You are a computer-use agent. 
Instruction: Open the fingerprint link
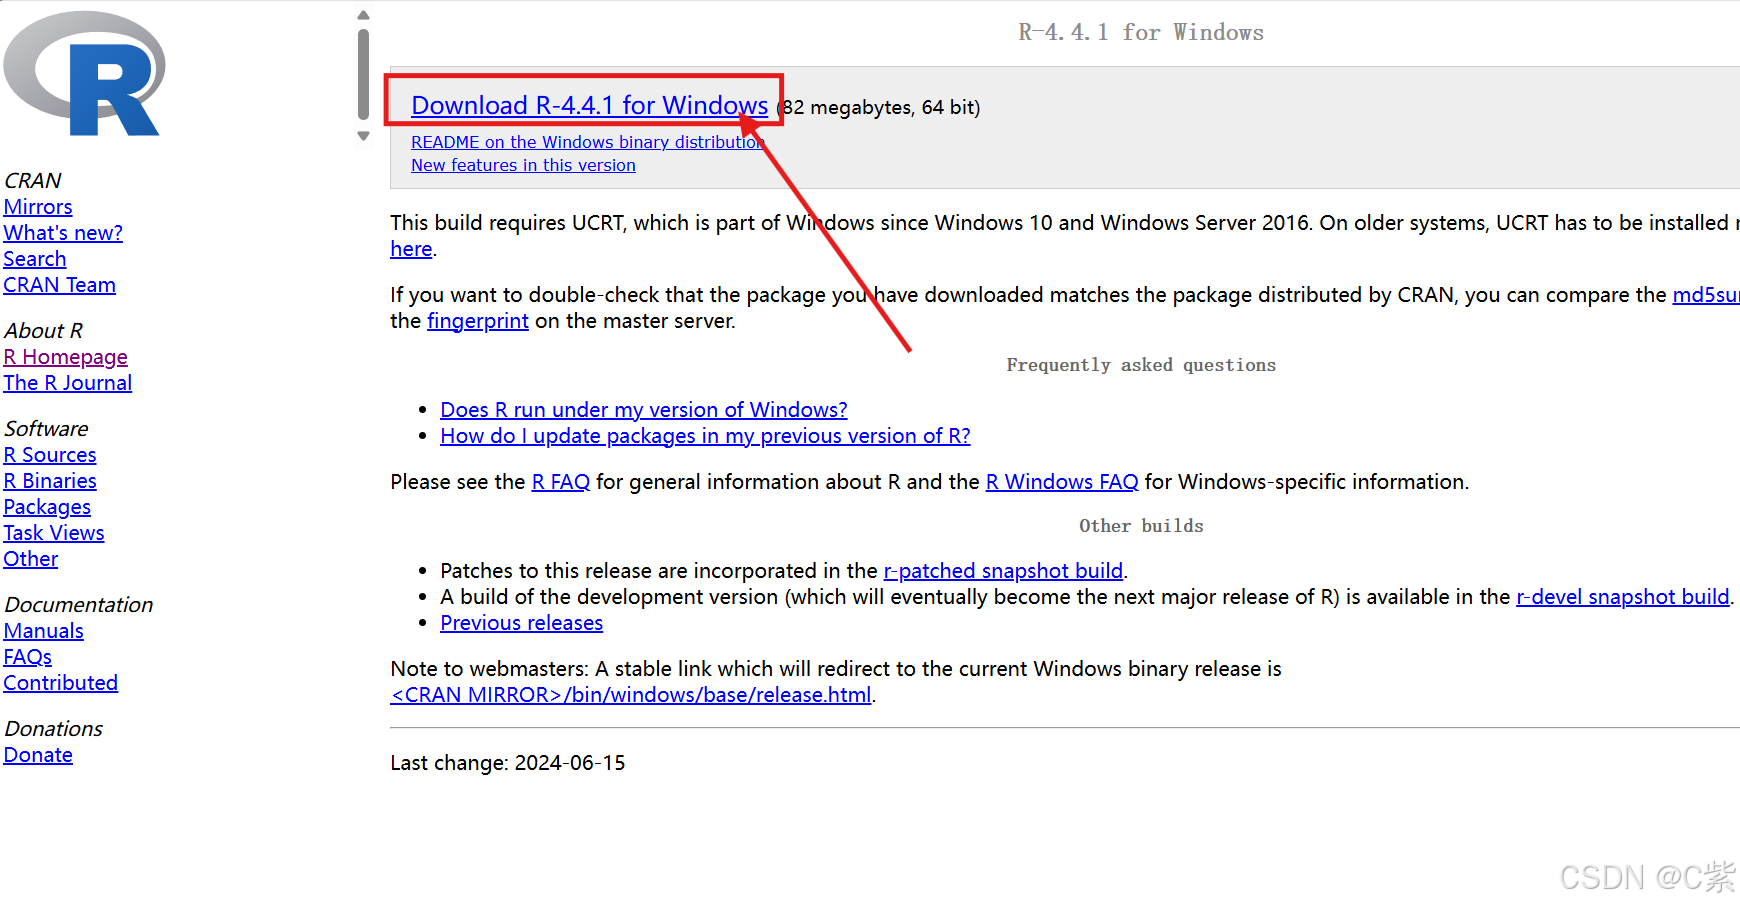pos(477,321)
